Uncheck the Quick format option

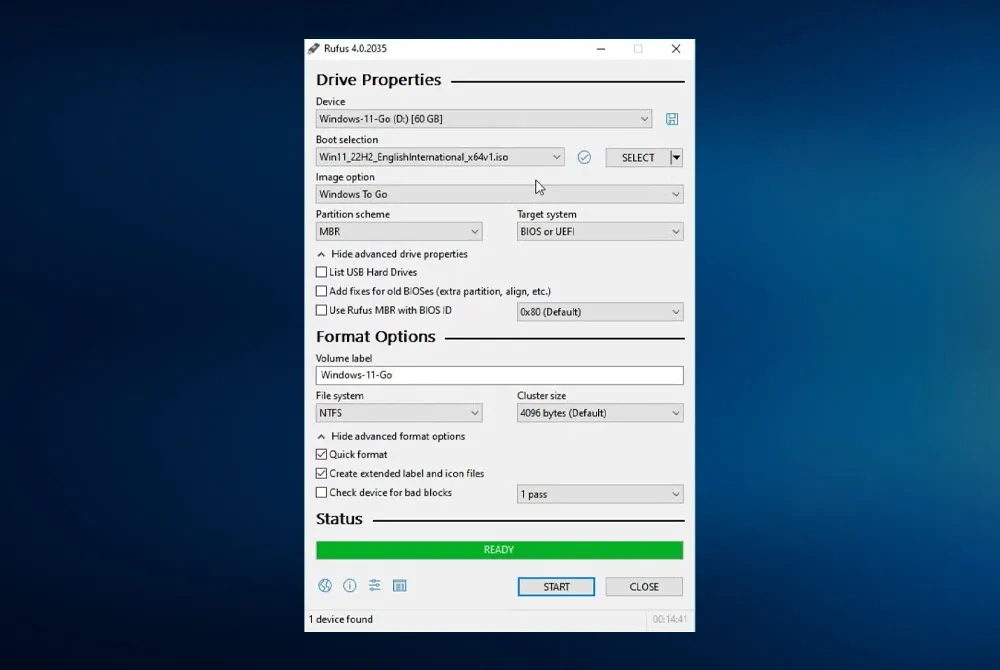click(x=321, y=455)
